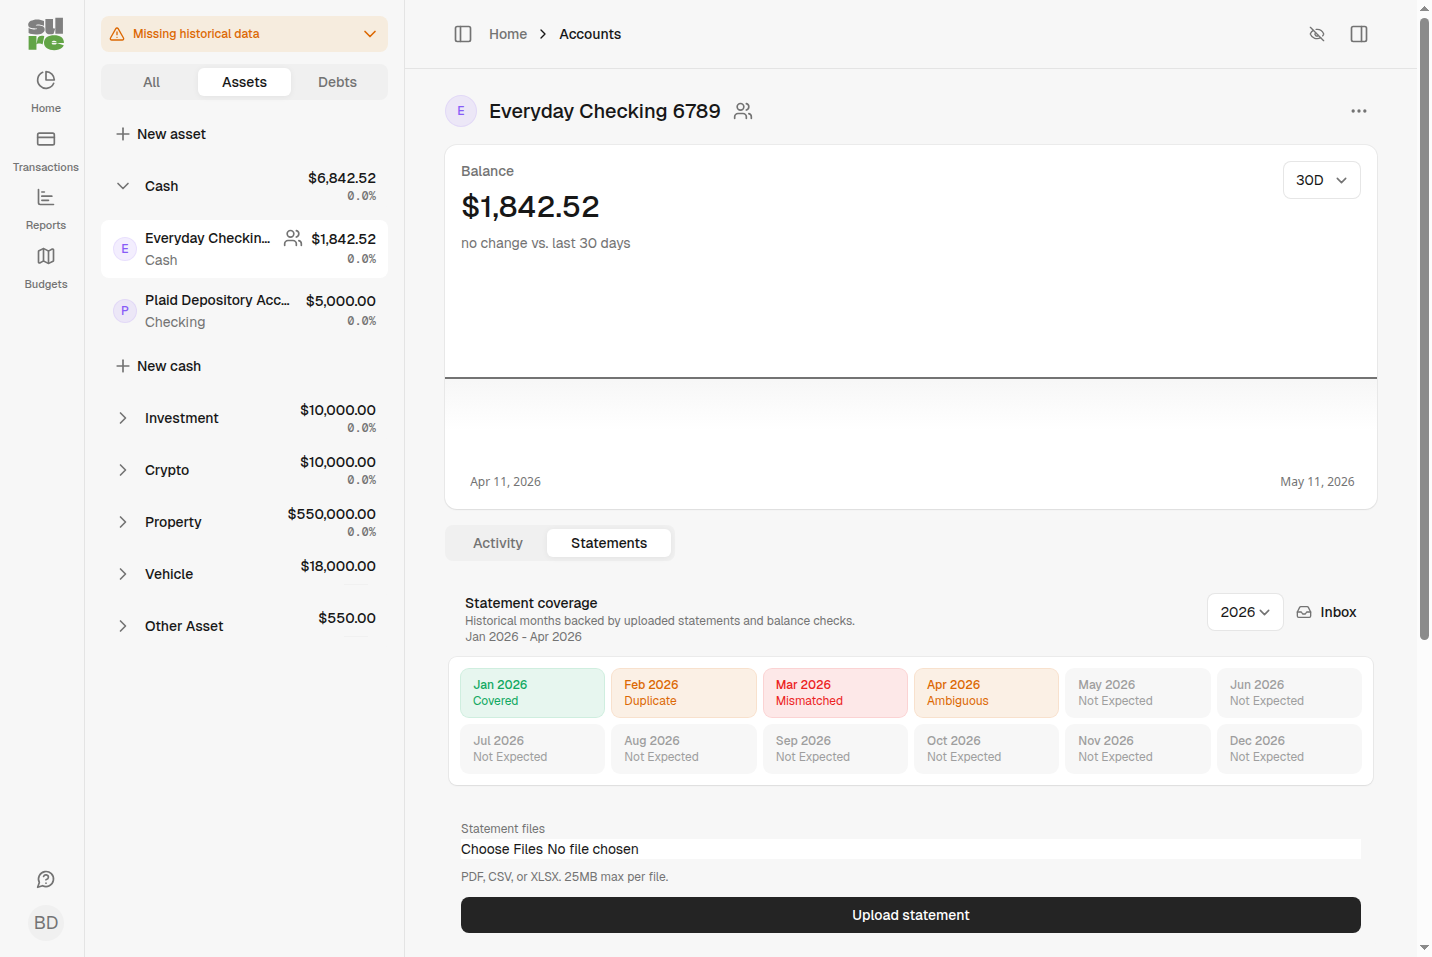This screenshot has height=957, width=1432.
Task: Open the account three-dots menu
Action: tap(1358, 111)
